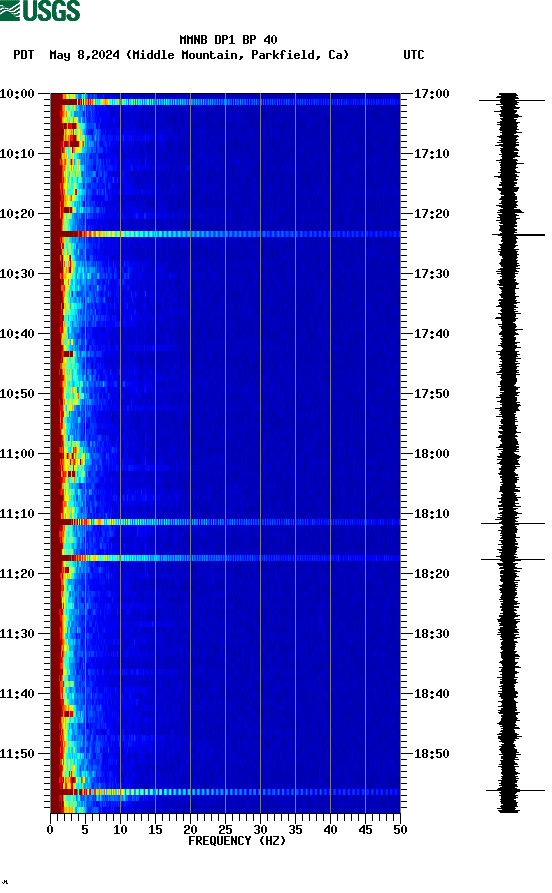Click the '15' frequency tick label
Screen dimensions: 552x893
155,830
